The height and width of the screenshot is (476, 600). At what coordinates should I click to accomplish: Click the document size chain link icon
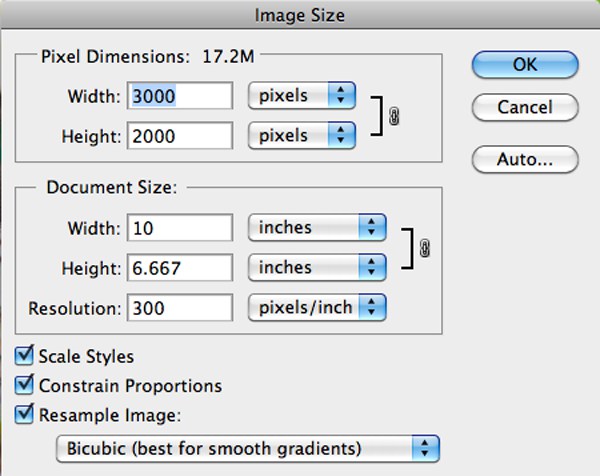(x=425, y=248)
